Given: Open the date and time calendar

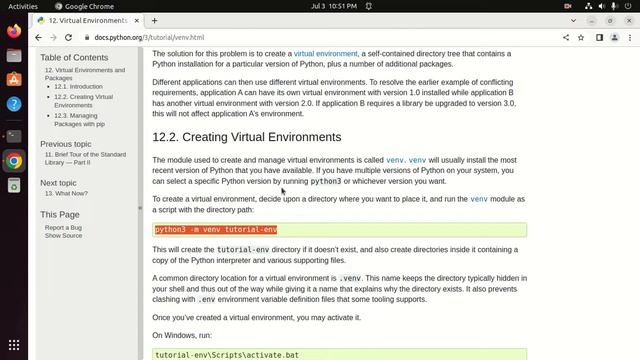Looking at the screenshot, I should point(334,6).
